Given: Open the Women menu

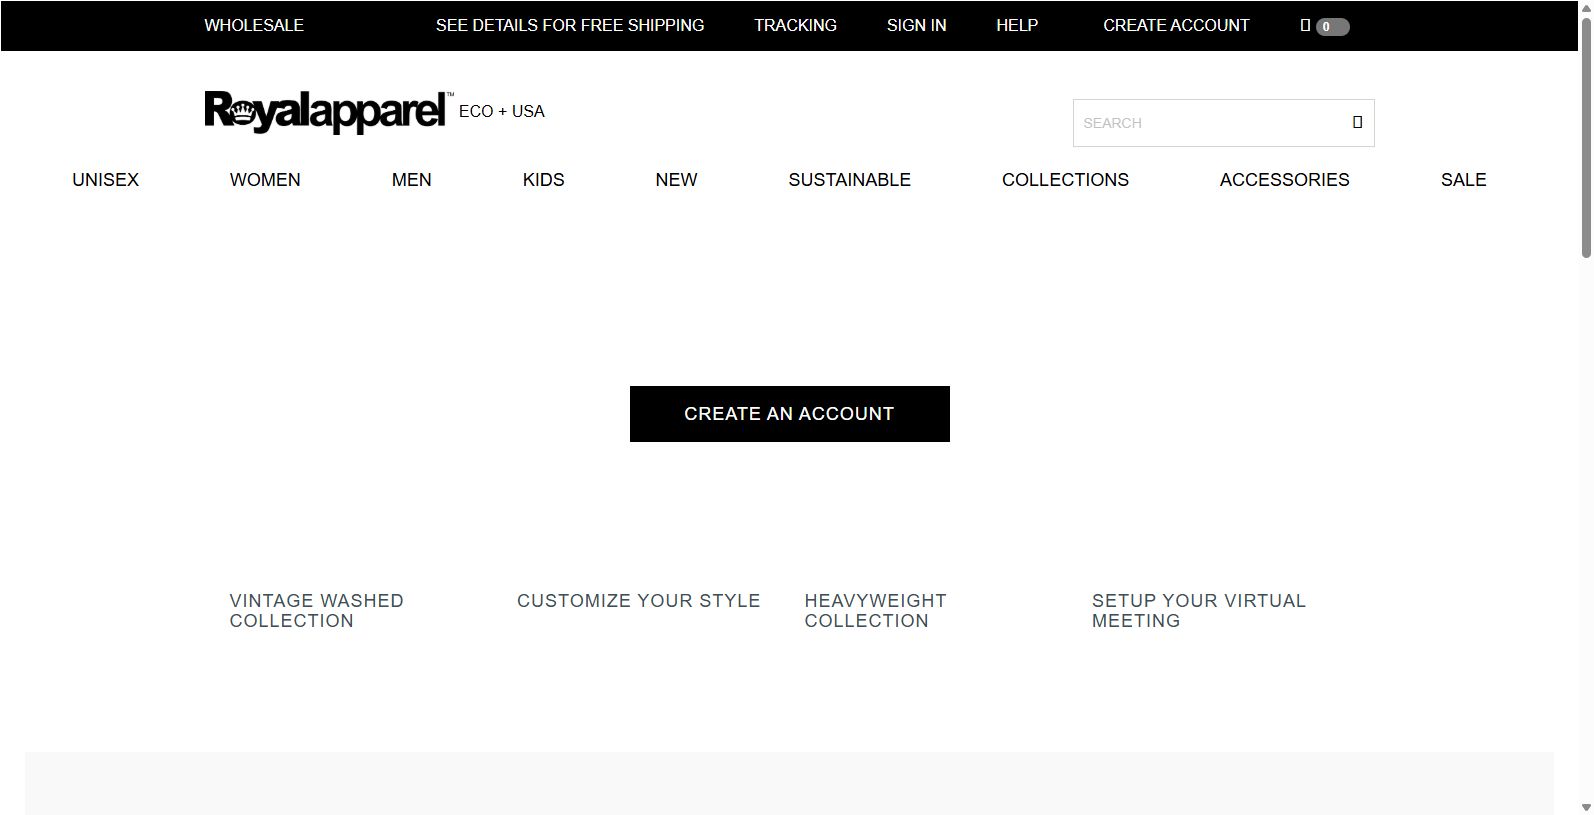Looking at the screenshot, I should (265, 180).
